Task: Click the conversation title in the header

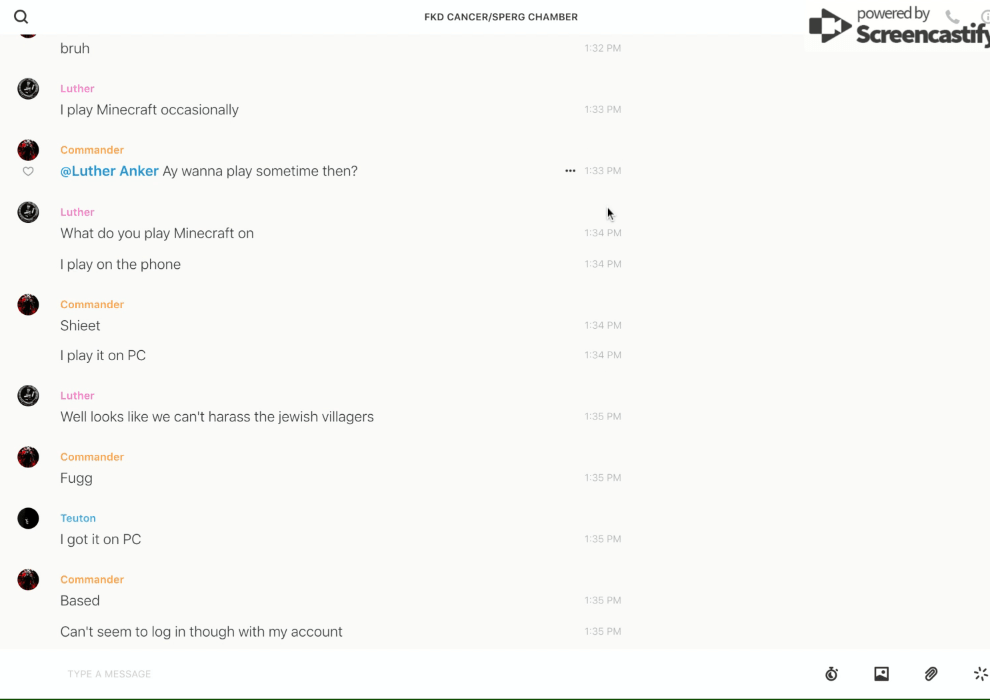Action: (x=501, y=17)
